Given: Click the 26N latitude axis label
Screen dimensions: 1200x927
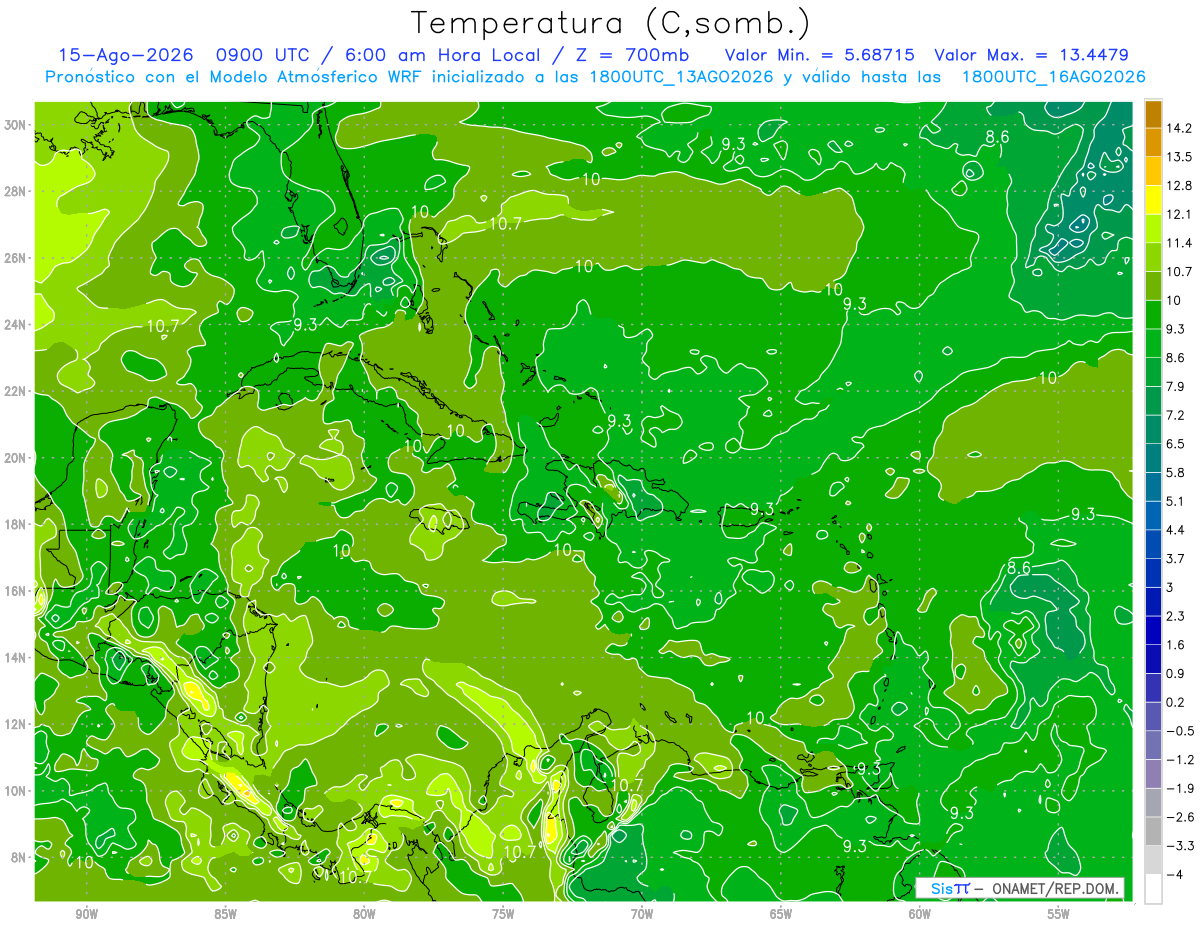Looking at the screenshot, I should coord(17,258).
